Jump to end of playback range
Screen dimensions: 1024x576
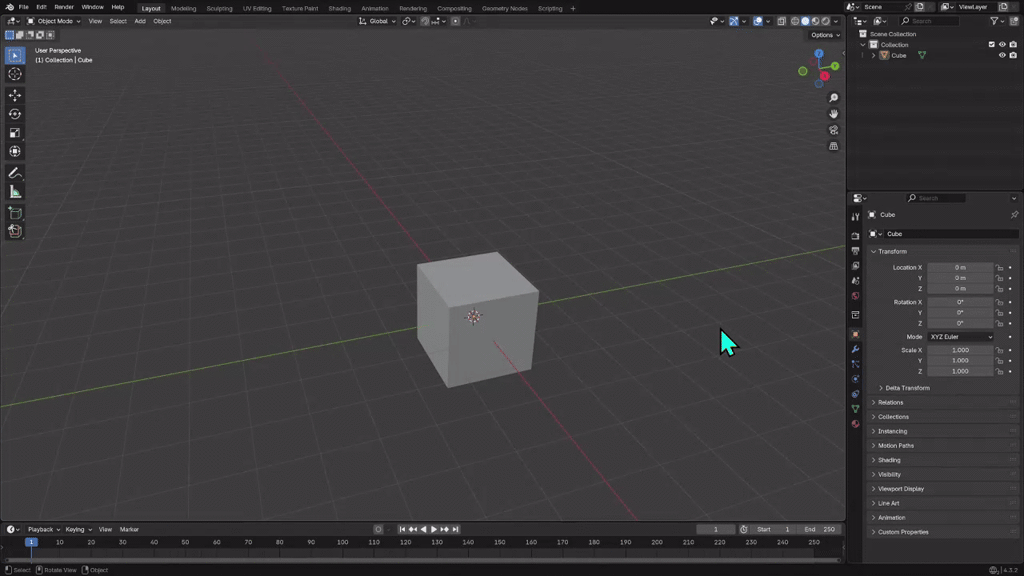(x=457, y=529)
